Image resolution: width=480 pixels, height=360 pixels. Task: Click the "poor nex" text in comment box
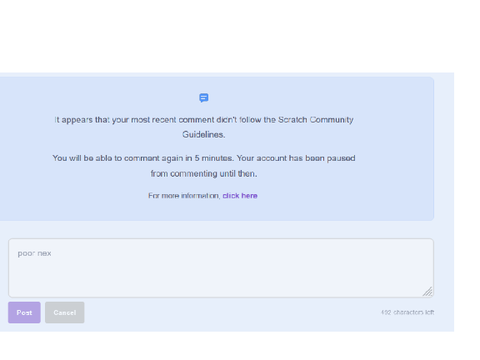click(34, 253)
